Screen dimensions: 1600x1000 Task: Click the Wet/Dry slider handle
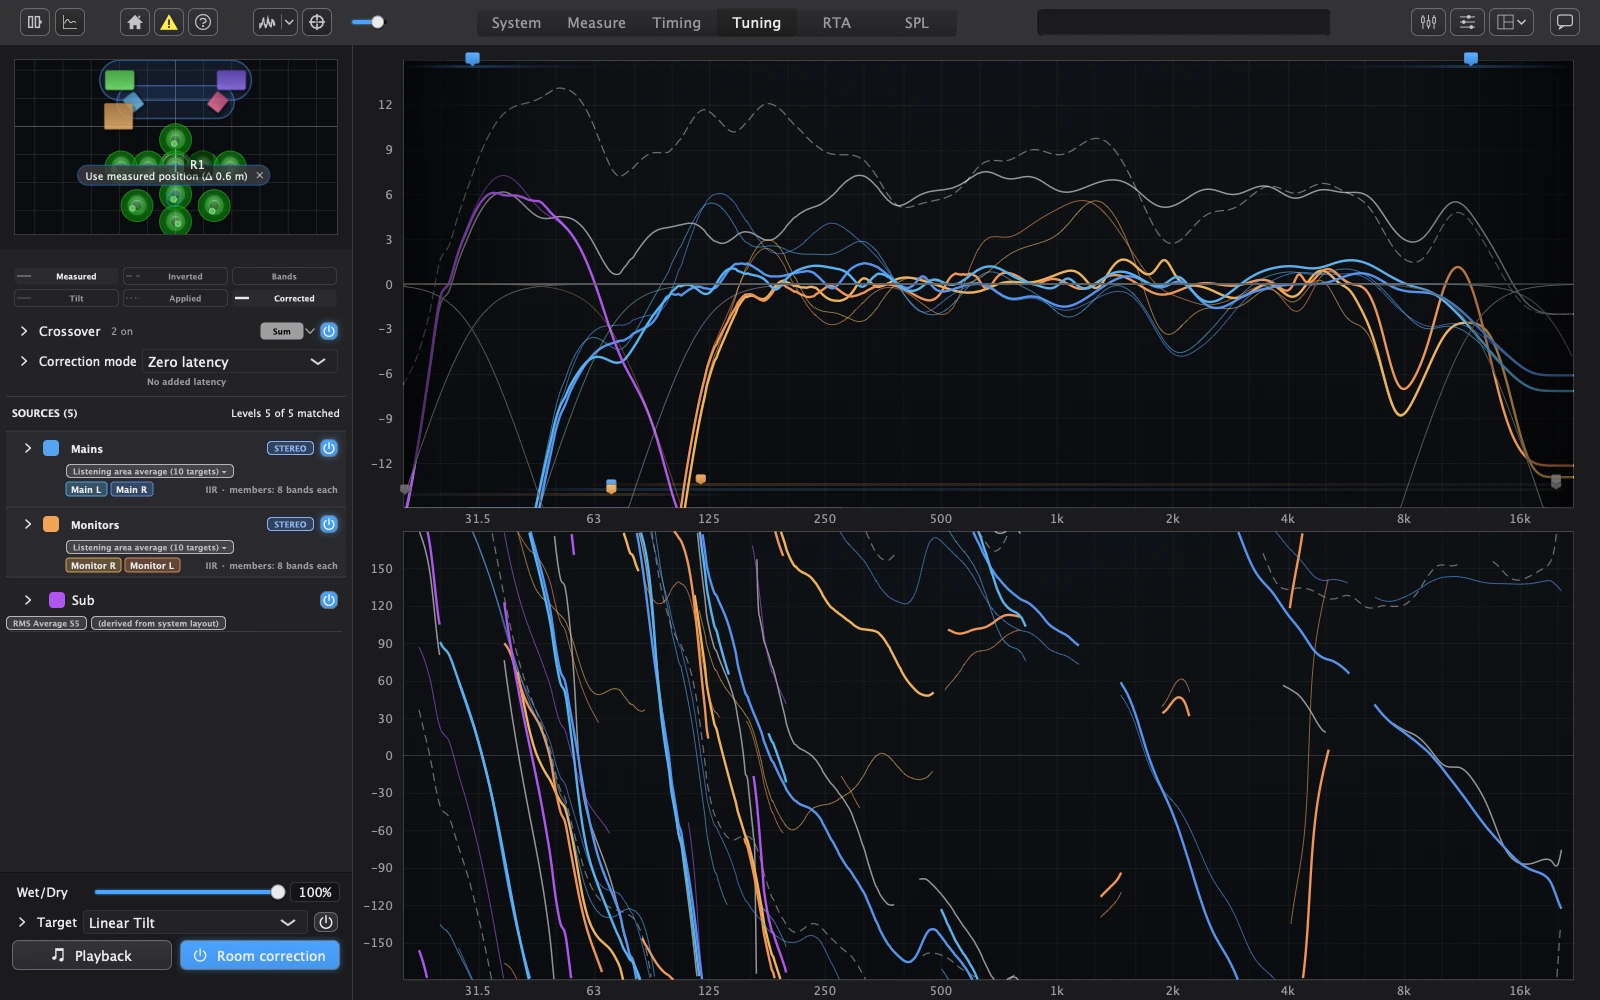pos(278,892)
